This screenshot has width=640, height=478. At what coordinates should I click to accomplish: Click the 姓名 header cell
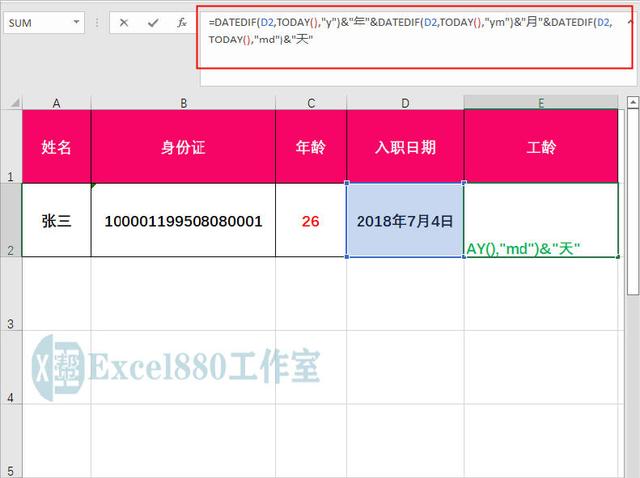(x=56, y=147)
